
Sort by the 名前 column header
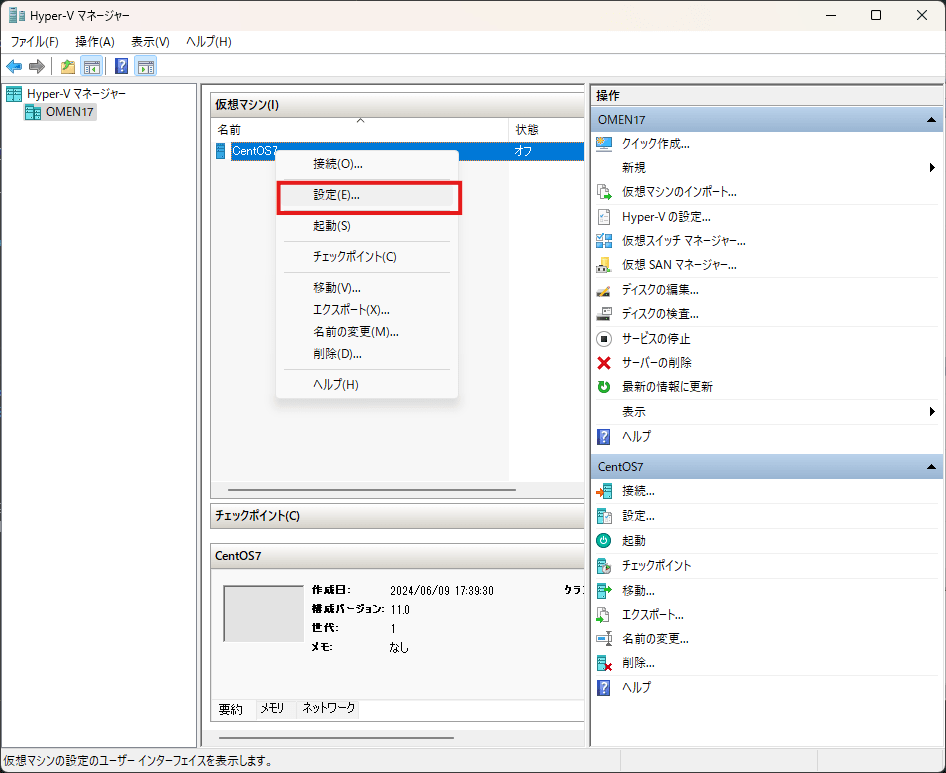coord(361,130)
